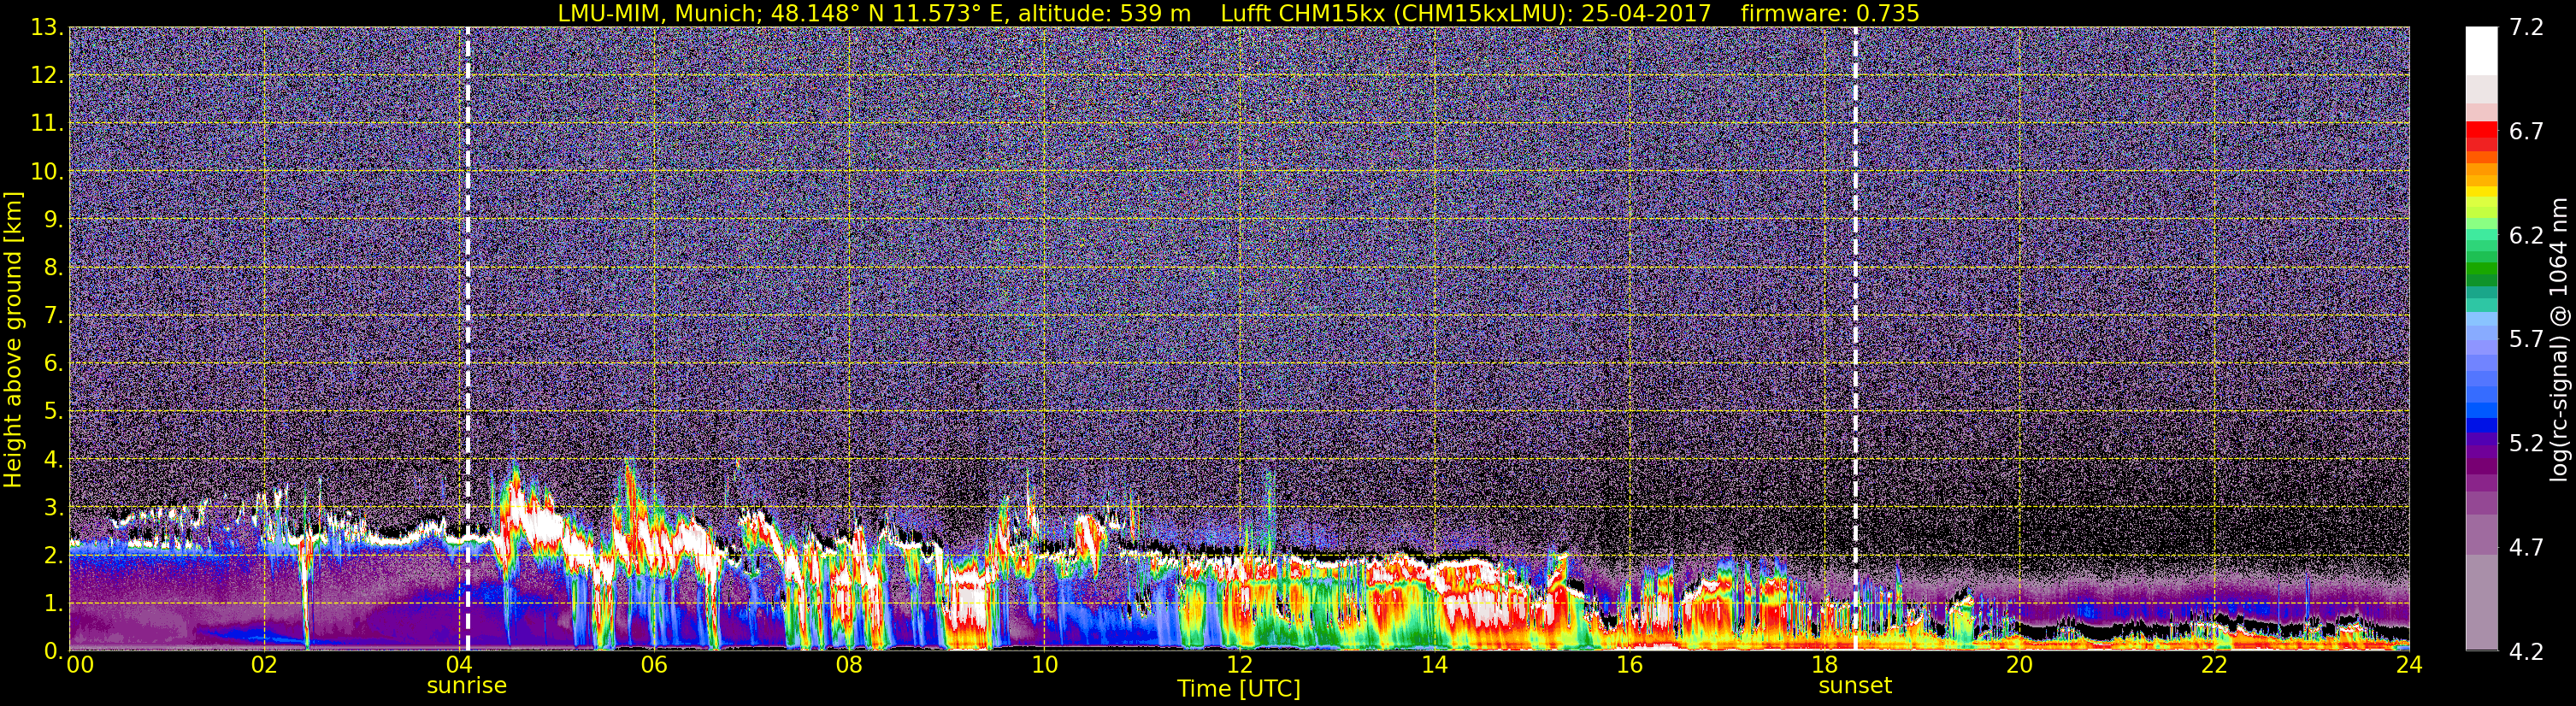Click the 'firmware: 0.735' text in the title
The width and height of the screenshot is (2576, 706).
pyautogui.click(x=1830, y=13)
